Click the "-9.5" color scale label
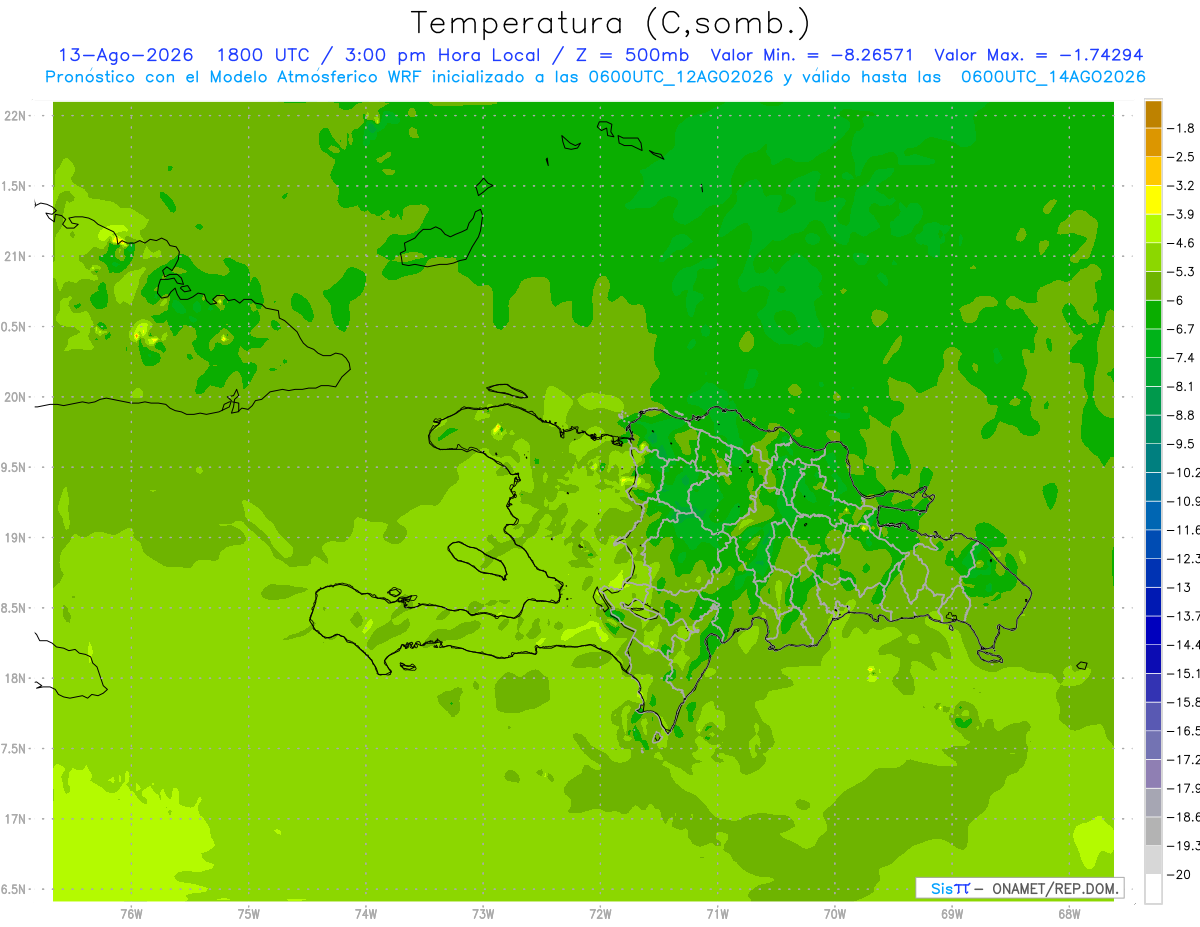The width and height of the screenshot is (1200, 927). 1182,443
